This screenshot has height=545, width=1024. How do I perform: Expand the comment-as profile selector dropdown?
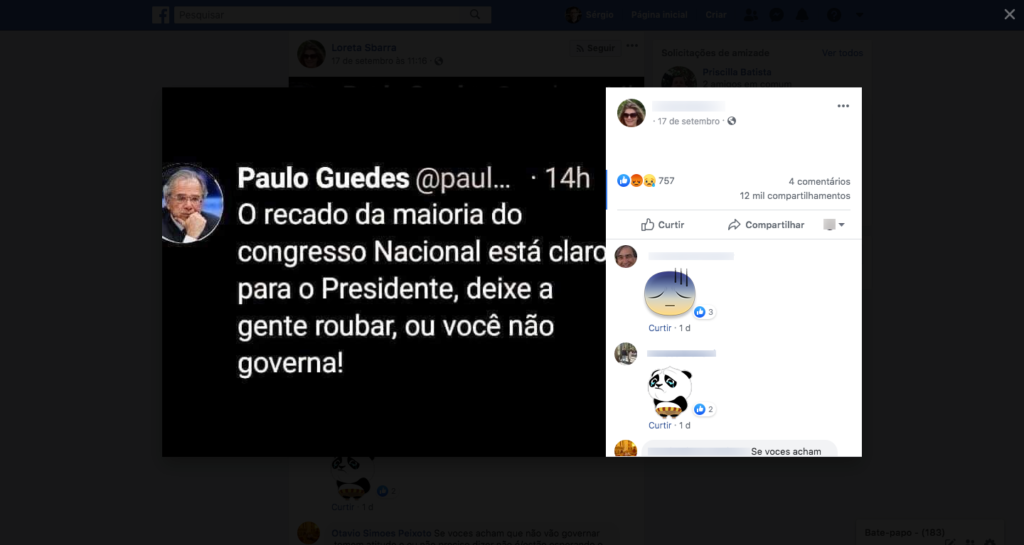pos(834,225)
